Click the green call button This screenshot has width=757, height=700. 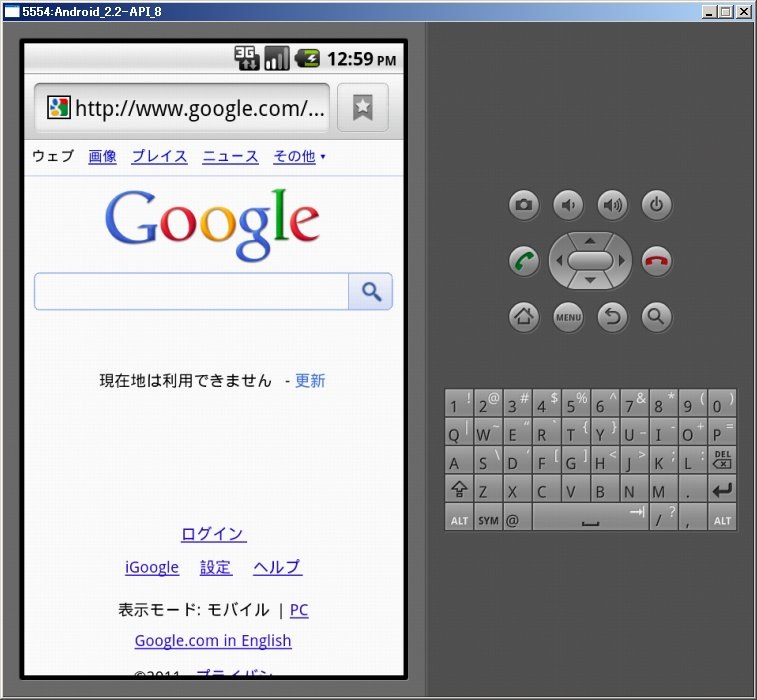click(524, 261)
